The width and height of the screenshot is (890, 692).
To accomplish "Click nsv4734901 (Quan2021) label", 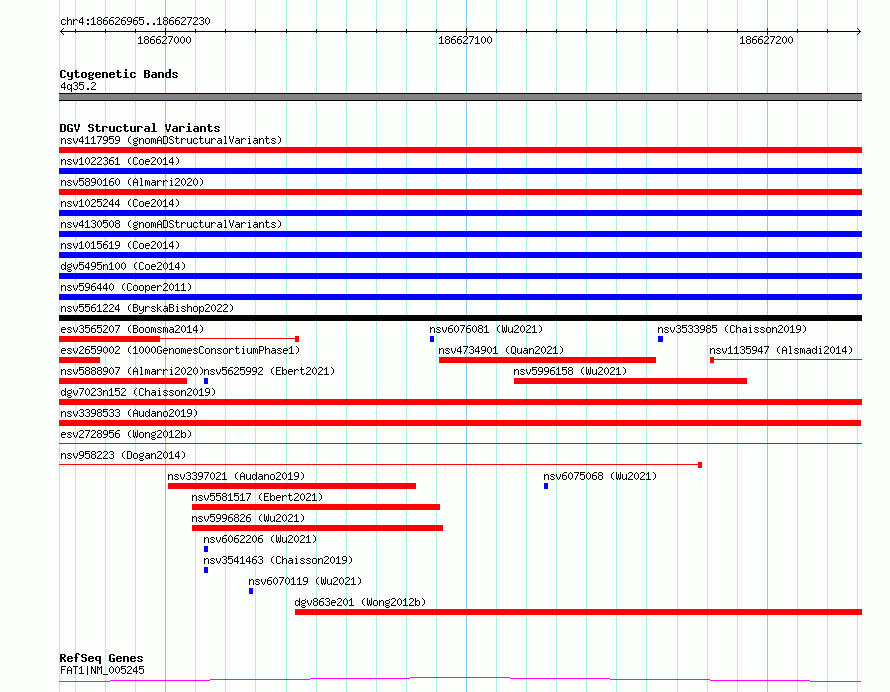I will pyautogui.click(x=501, y=350).
